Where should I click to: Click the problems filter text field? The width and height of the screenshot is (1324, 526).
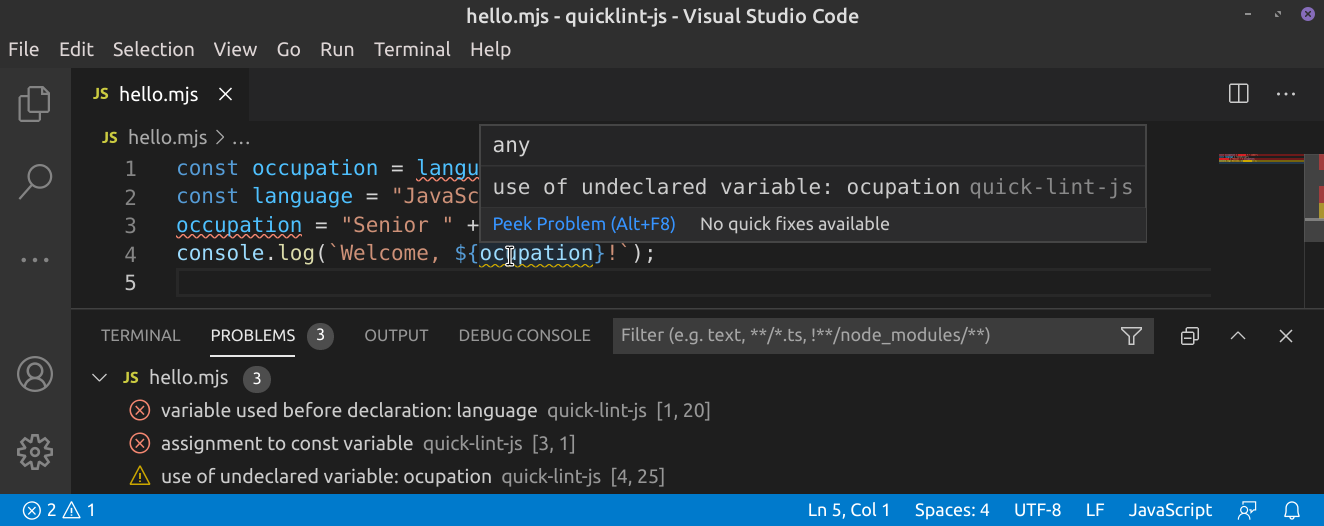point(860,336)
